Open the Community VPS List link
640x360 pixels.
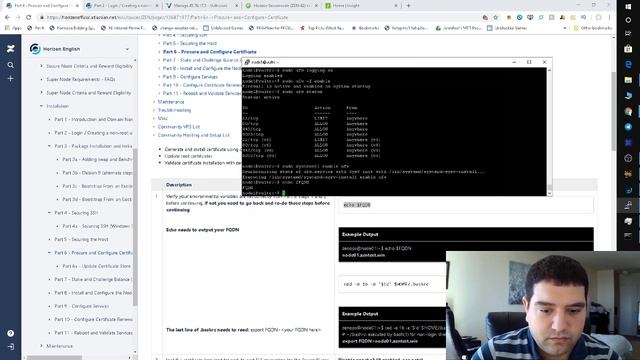pos(179,127)
